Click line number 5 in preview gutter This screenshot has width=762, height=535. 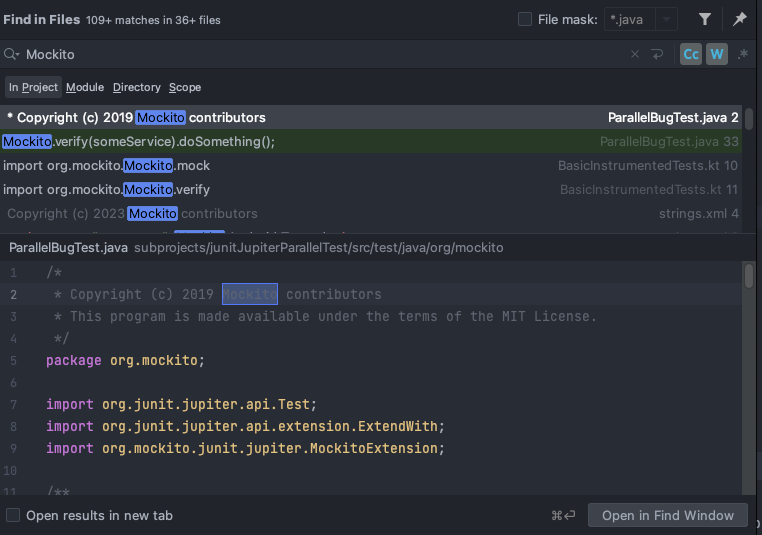tap(13, 361)
